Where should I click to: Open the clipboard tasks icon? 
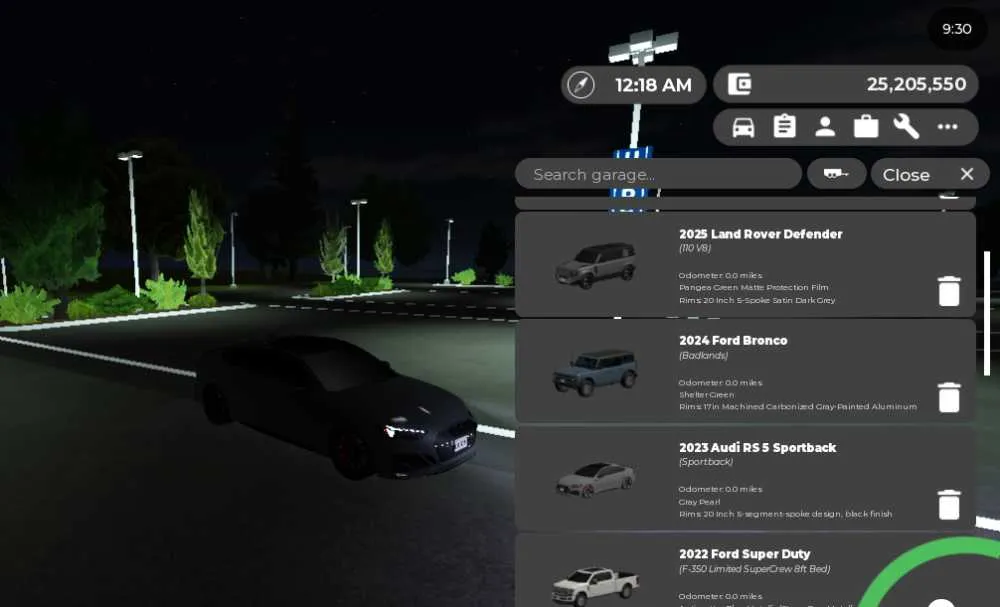(x=784, y=126)
